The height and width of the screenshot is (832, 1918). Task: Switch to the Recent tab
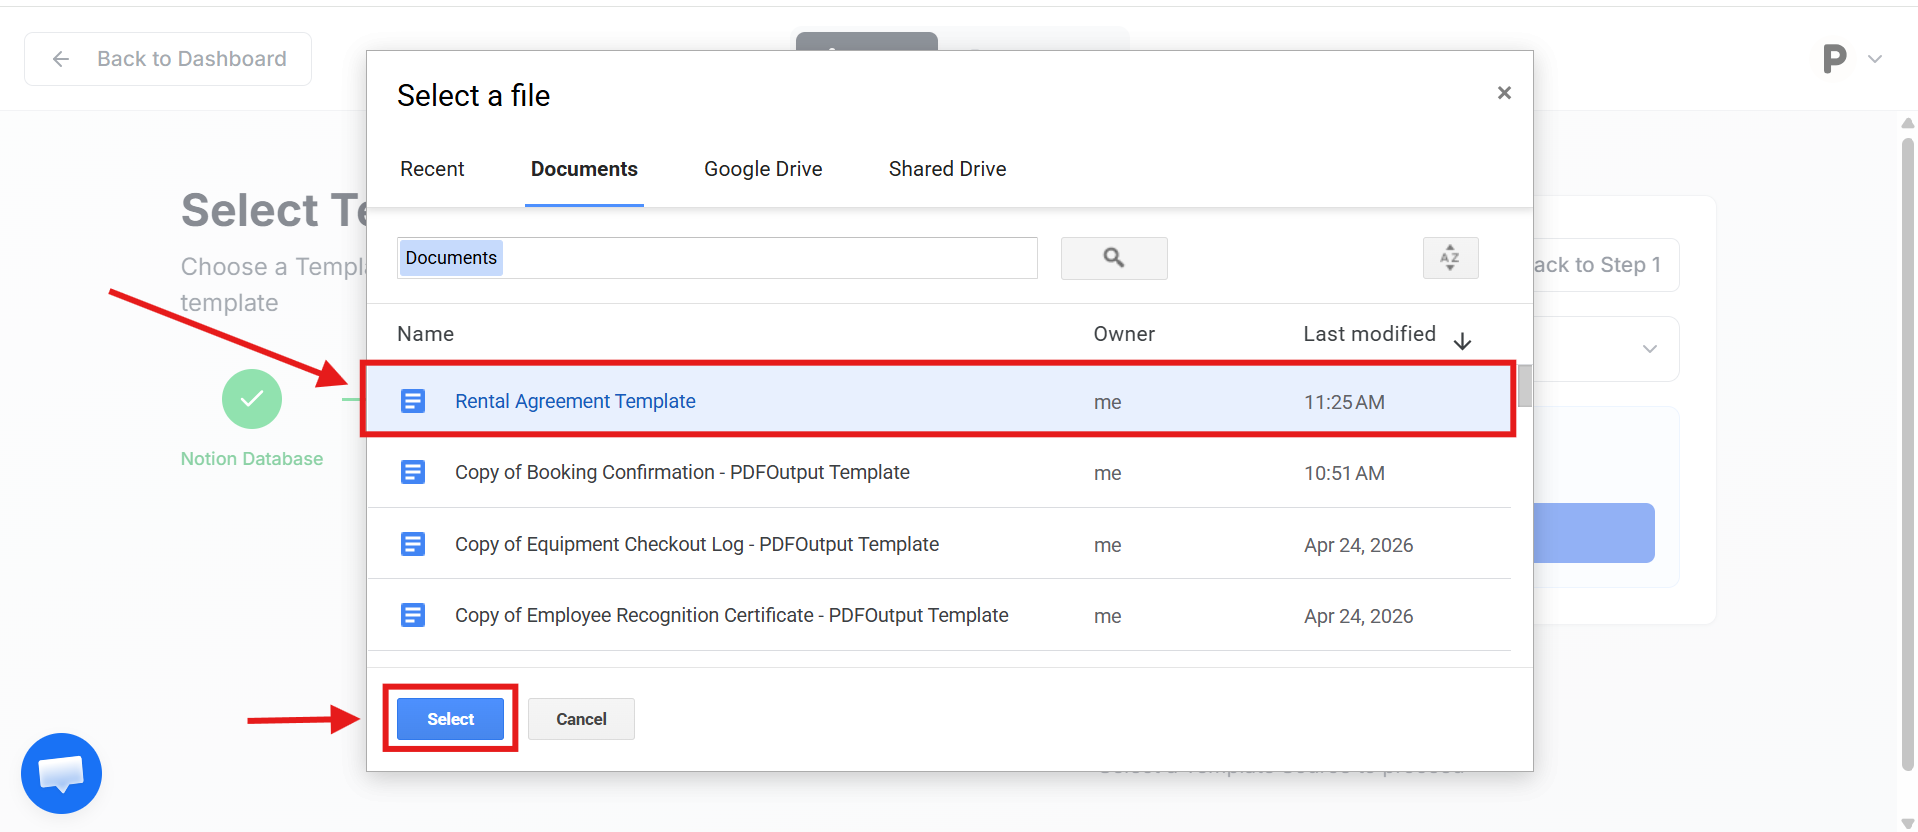pos(432,169)
